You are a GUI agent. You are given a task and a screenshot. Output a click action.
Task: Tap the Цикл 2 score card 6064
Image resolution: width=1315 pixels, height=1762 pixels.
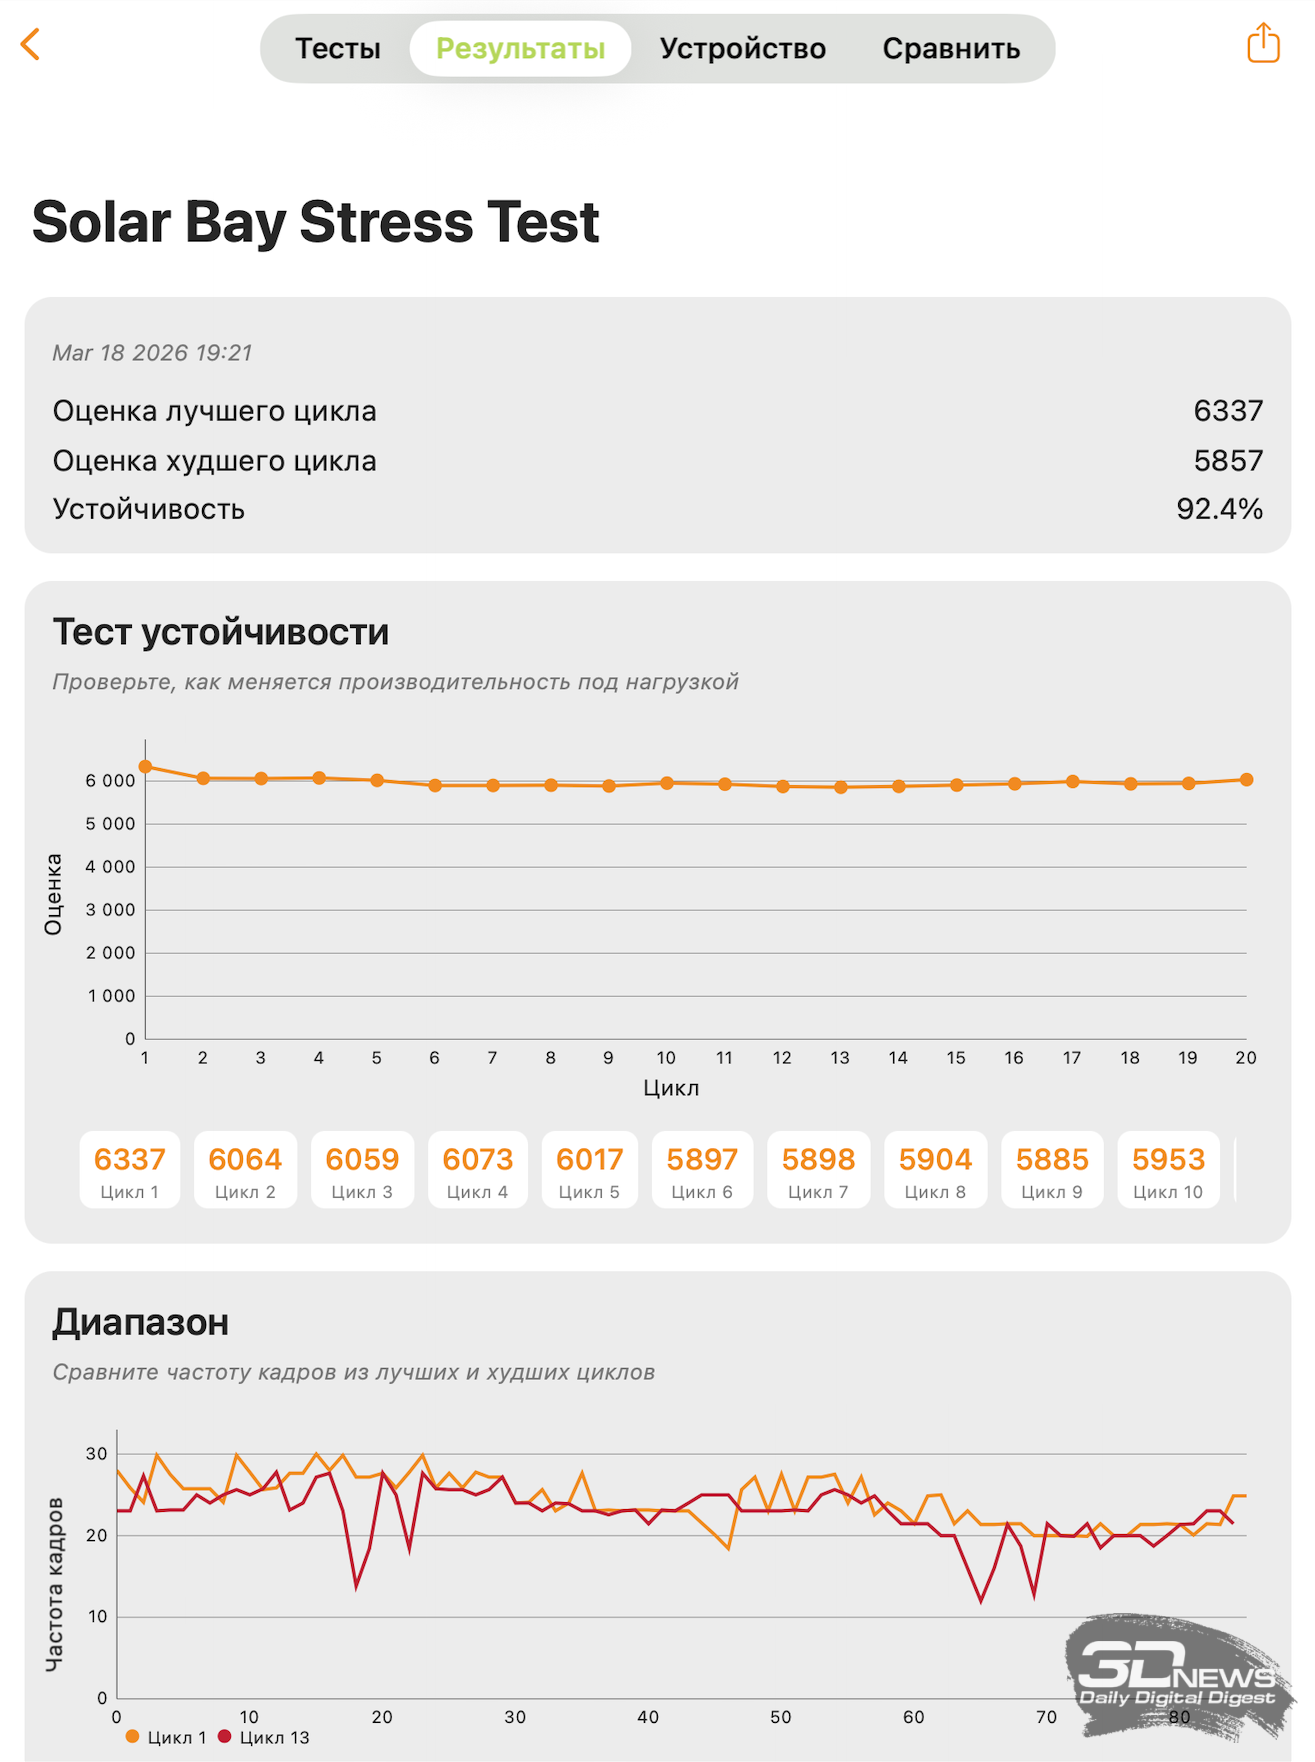[x=245, y=1170]
